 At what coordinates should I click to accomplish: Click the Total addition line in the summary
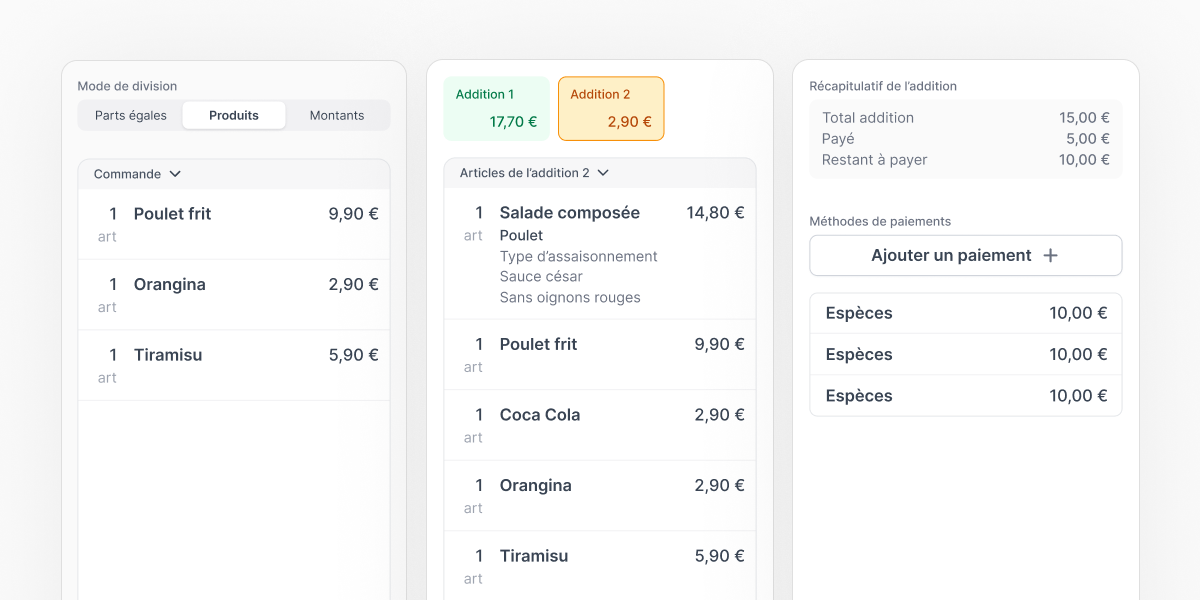click(x=965, y=117)
